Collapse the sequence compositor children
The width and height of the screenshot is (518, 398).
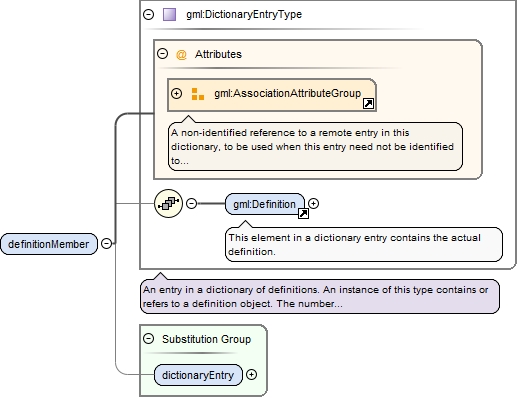pyautogui.click(x=191, y=203)
